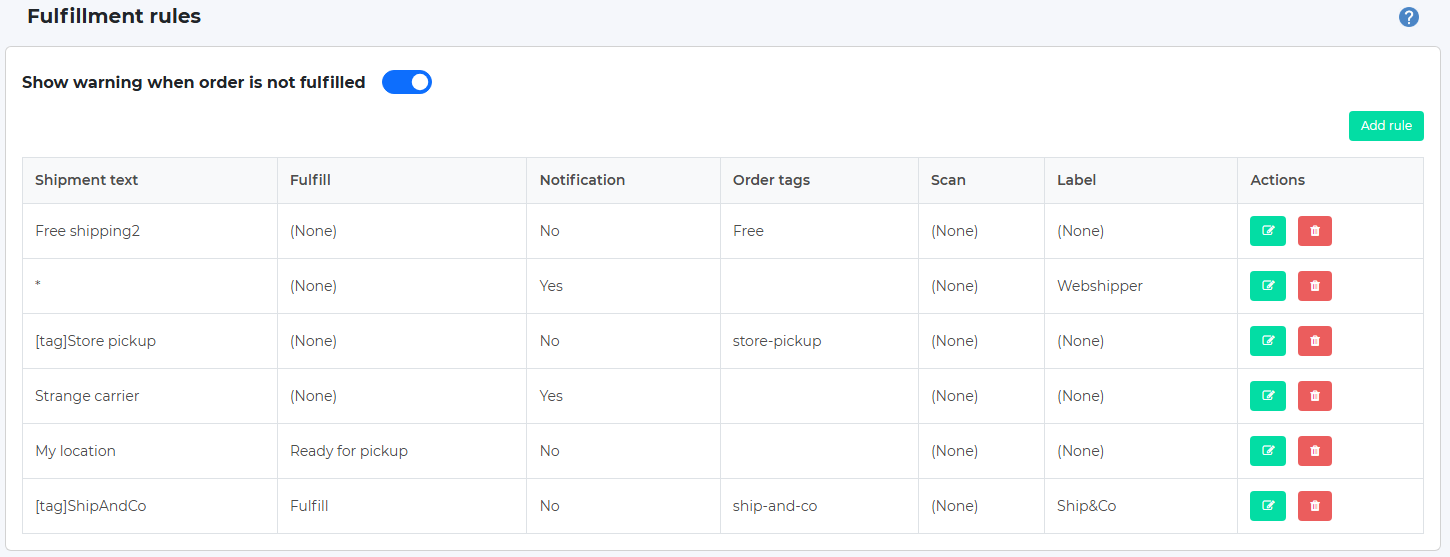Delete the My location rule

[x=1314, y=451]
